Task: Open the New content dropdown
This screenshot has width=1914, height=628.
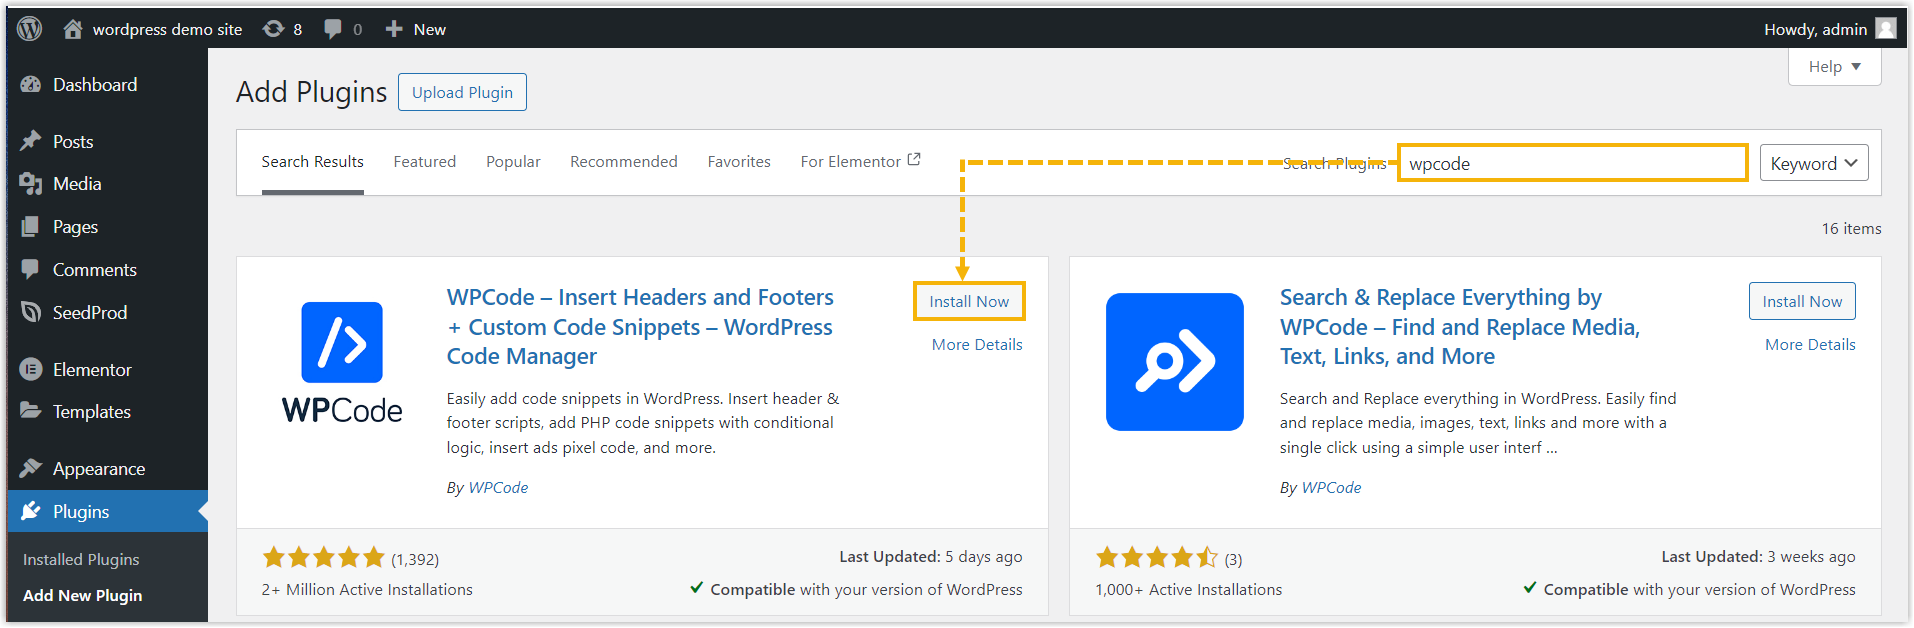Action: (416, 29)
